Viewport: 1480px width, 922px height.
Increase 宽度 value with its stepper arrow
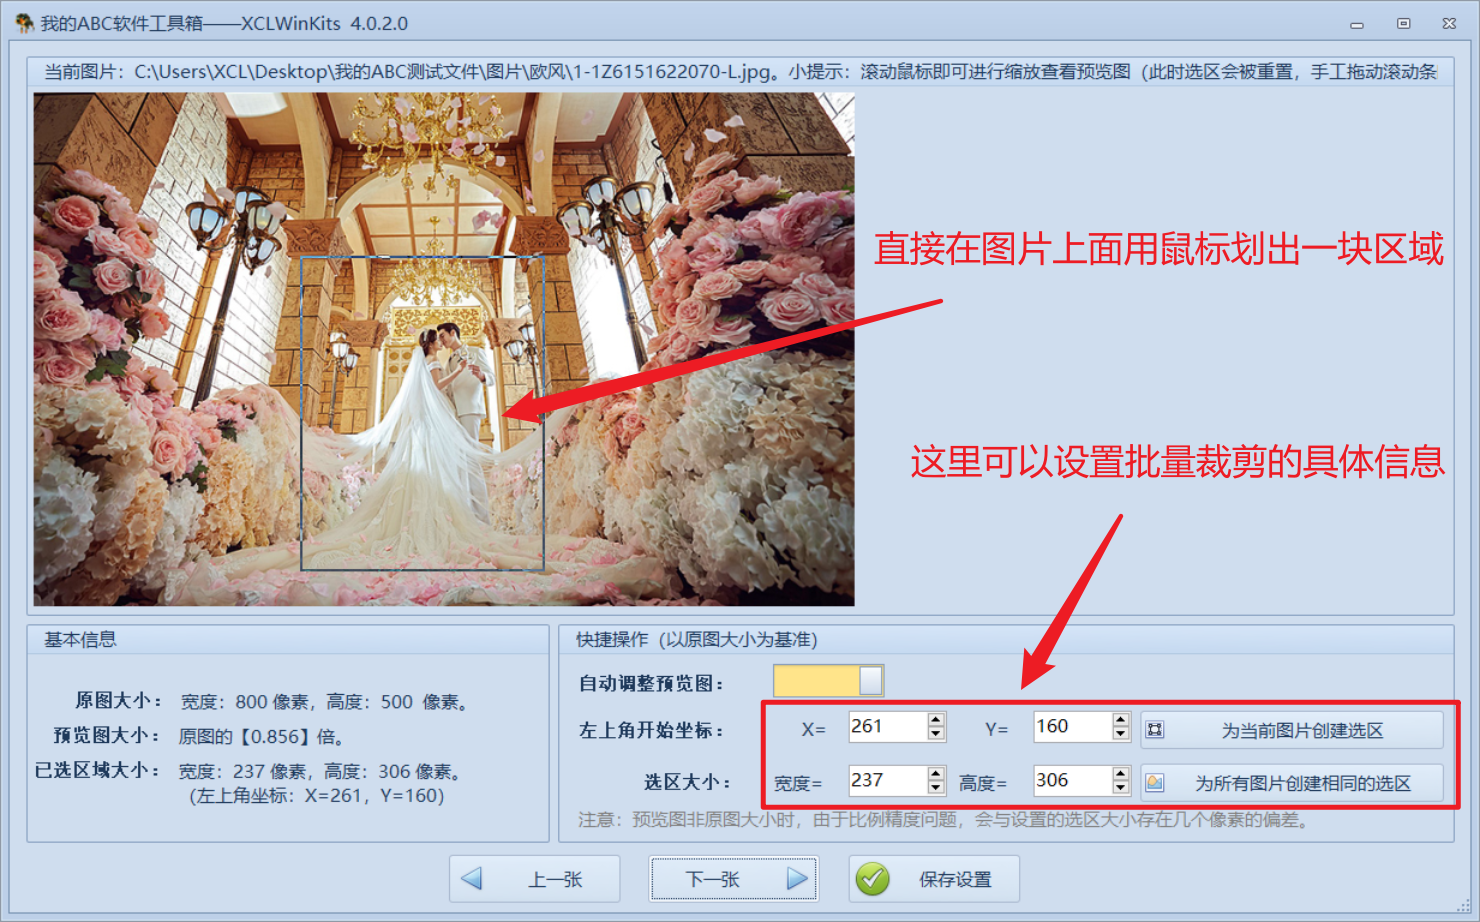pos(934,774)
